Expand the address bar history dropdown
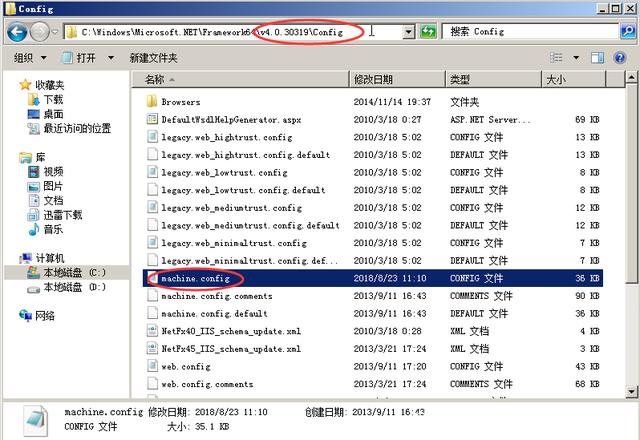Screen dimensions: 640x440 (408, 32)
